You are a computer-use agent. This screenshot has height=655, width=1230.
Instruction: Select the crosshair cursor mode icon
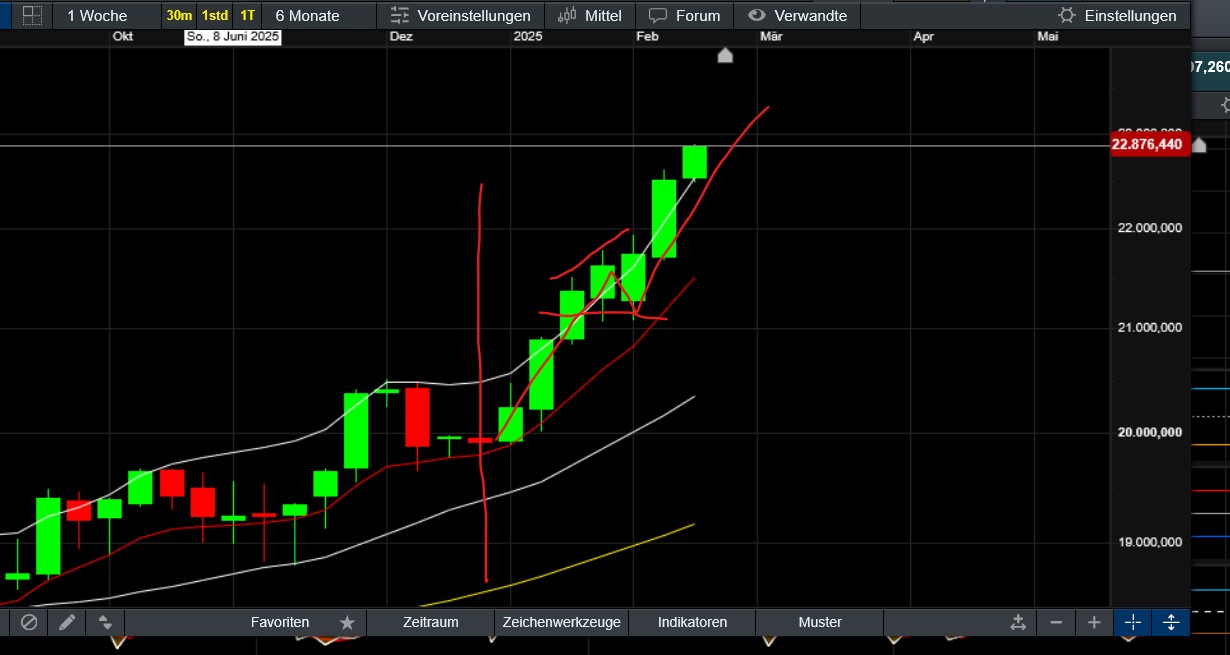click(1132, 622)
